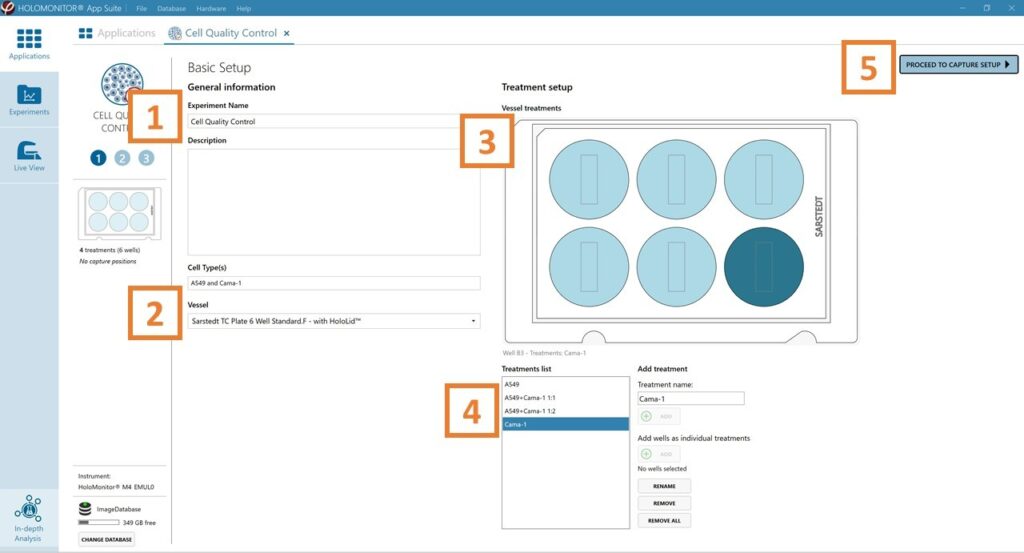Select A549+Cama-1 1:2 in treatments list
Image resolution: width=1024 pixels, height=553 pixels.
pos(566,411)
